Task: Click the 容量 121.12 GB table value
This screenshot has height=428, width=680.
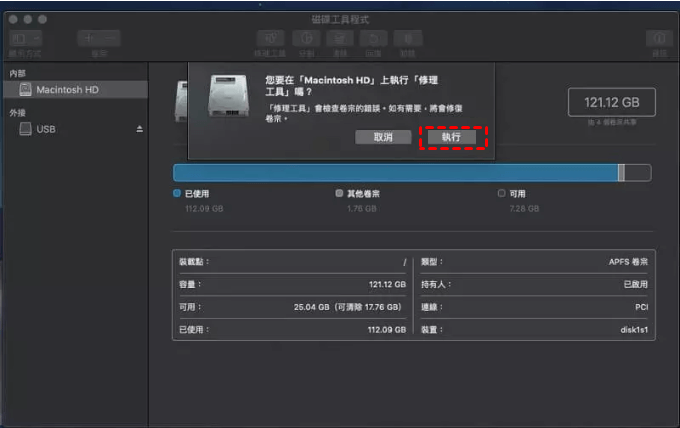Action: (x=387, y=284)
